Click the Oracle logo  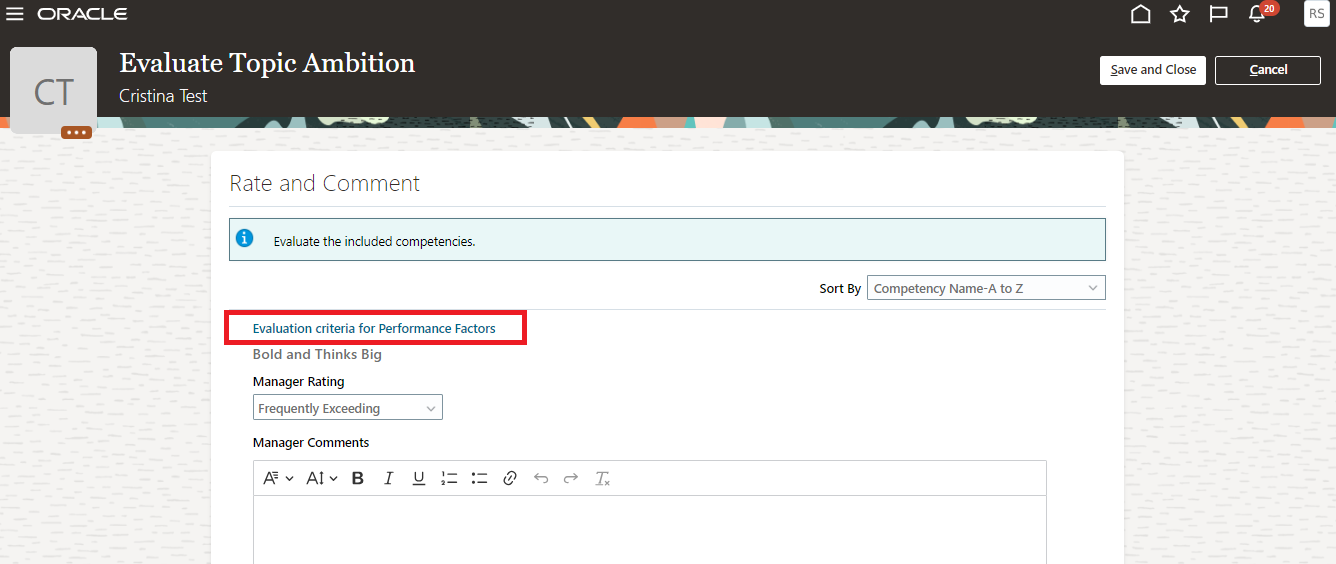82,14
